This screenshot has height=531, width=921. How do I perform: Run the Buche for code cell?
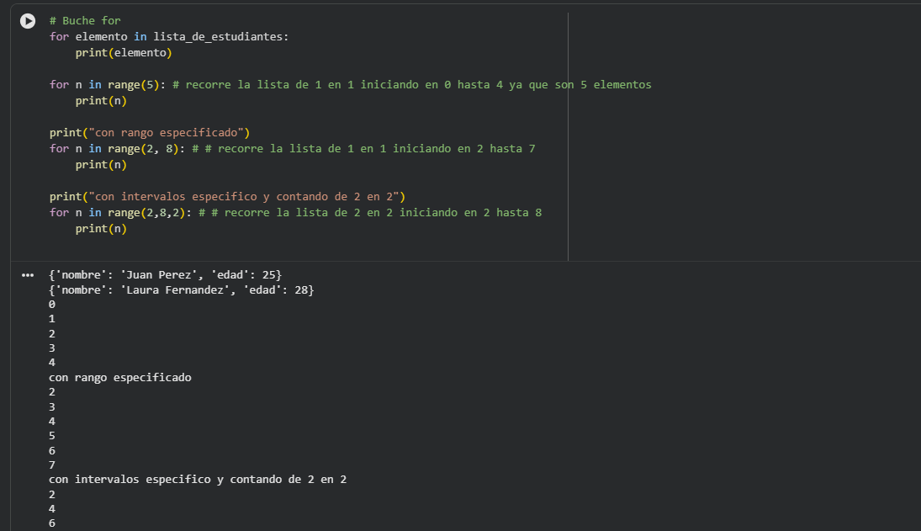[28, 21]
